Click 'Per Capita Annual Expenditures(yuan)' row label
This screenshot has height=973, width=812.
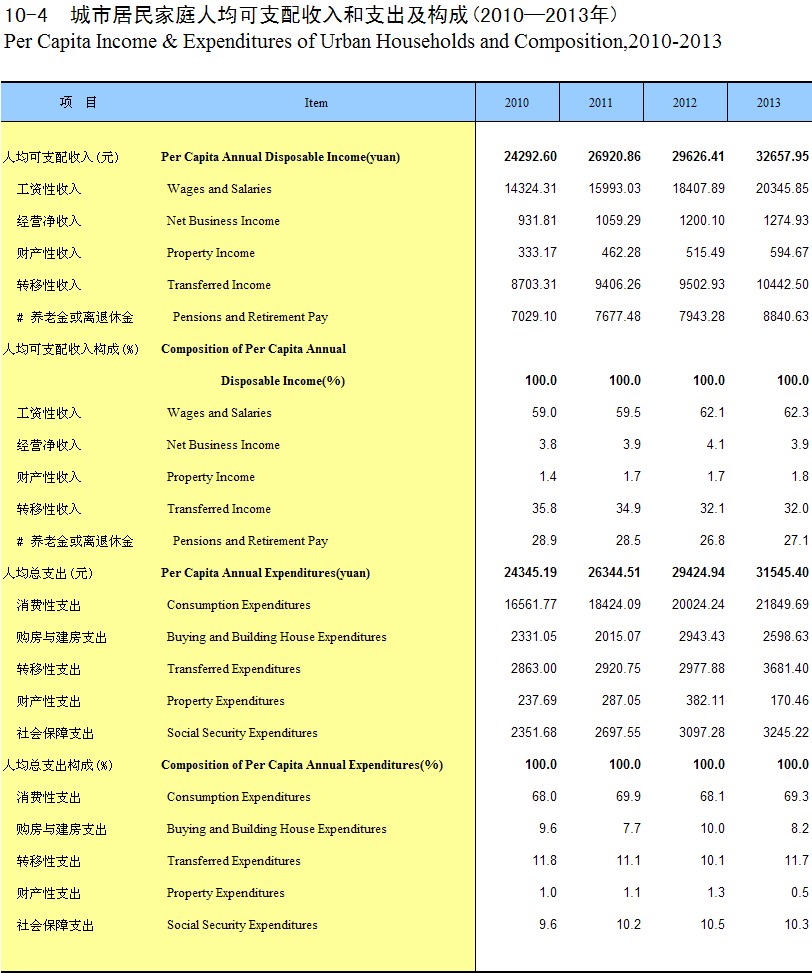click(x=265, y=573)
